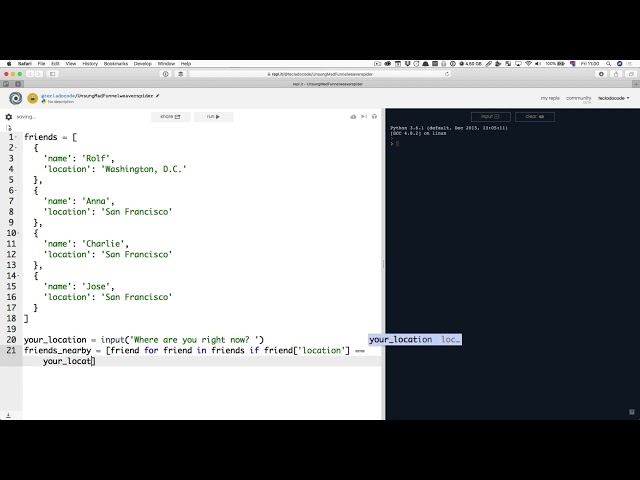Open Safari downloads icon

(x=601, y=74)
